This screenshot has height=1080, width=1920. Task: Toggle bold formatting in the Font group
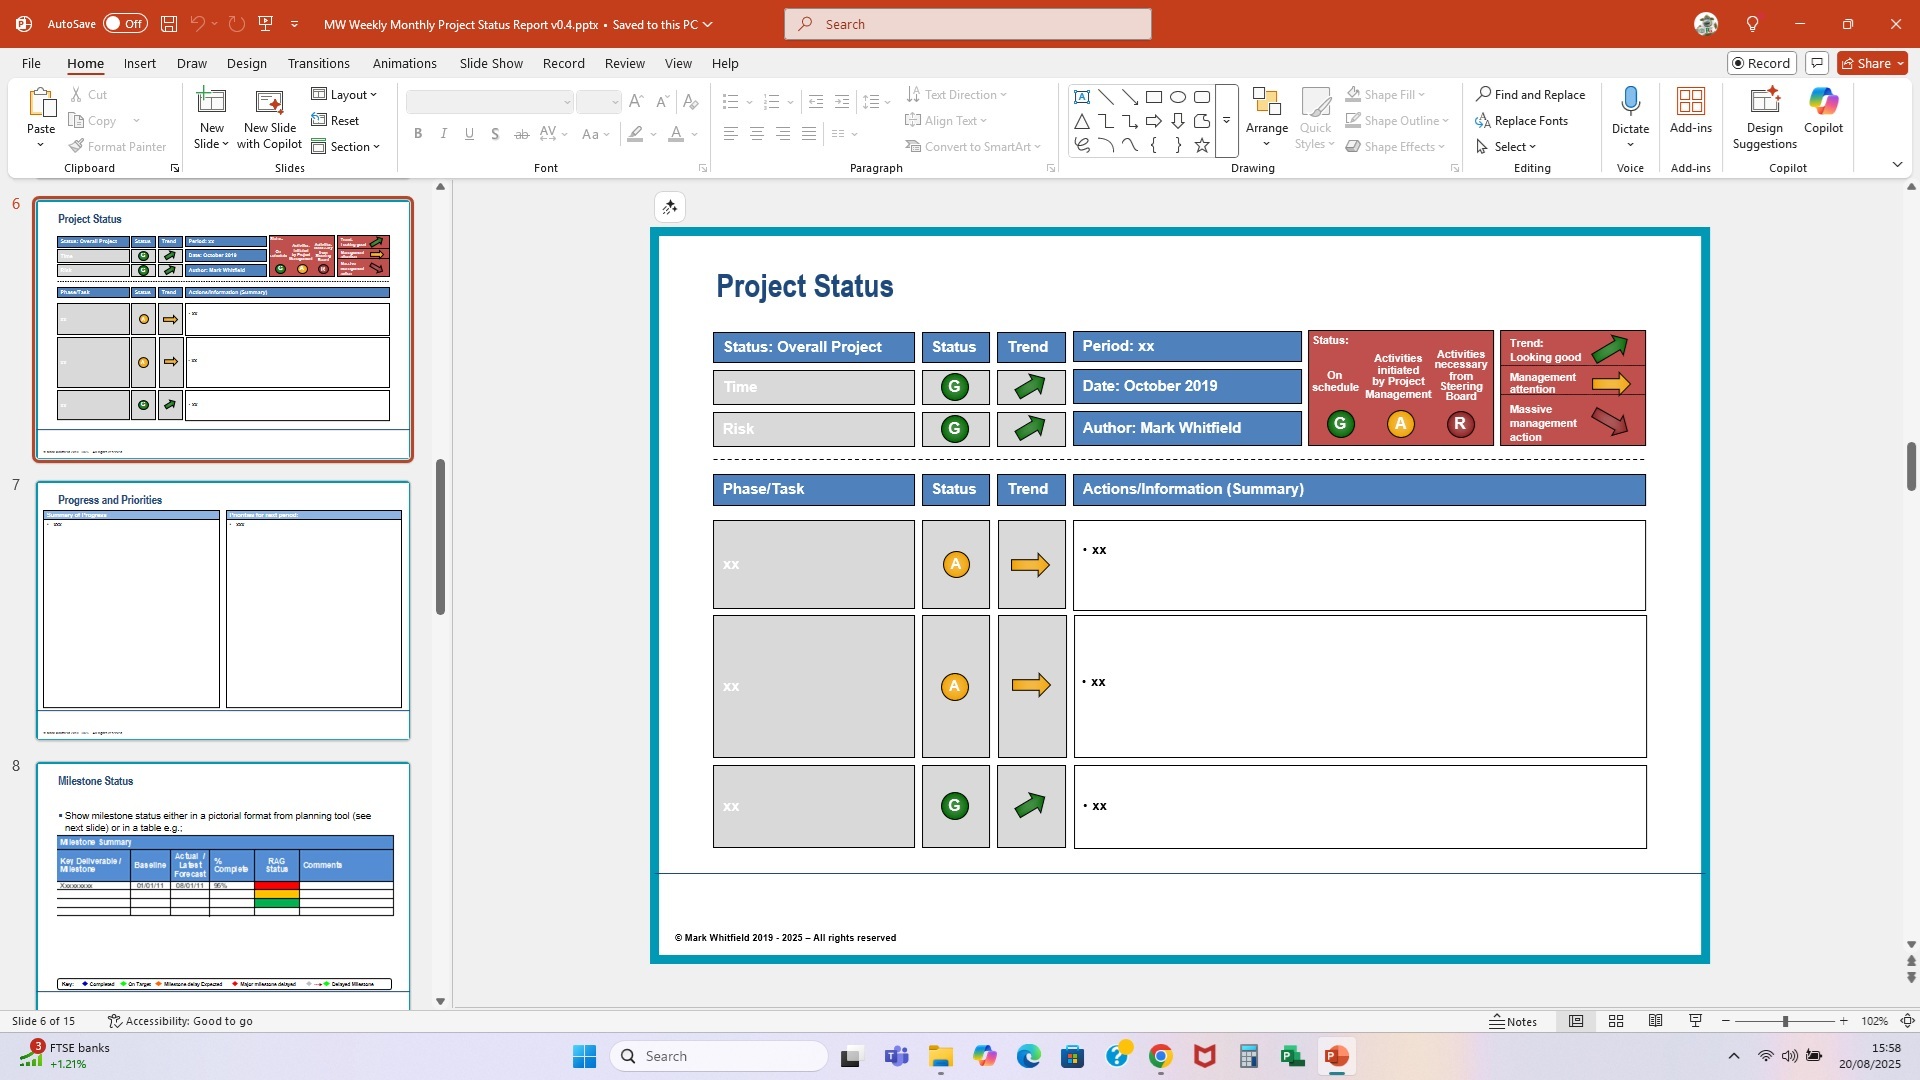click(418, 133)
